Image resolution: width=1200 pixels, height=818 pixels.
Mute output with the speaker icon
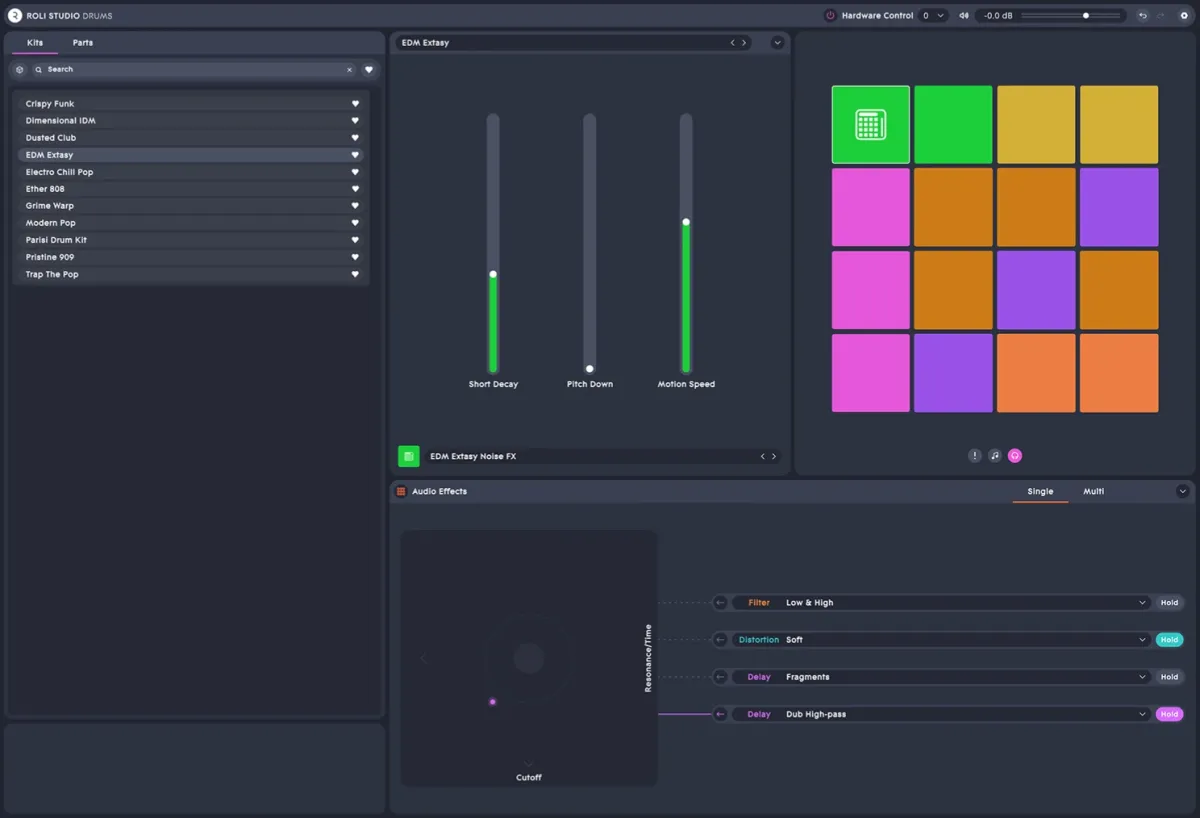pyautogui.click(x=964, y=16)
